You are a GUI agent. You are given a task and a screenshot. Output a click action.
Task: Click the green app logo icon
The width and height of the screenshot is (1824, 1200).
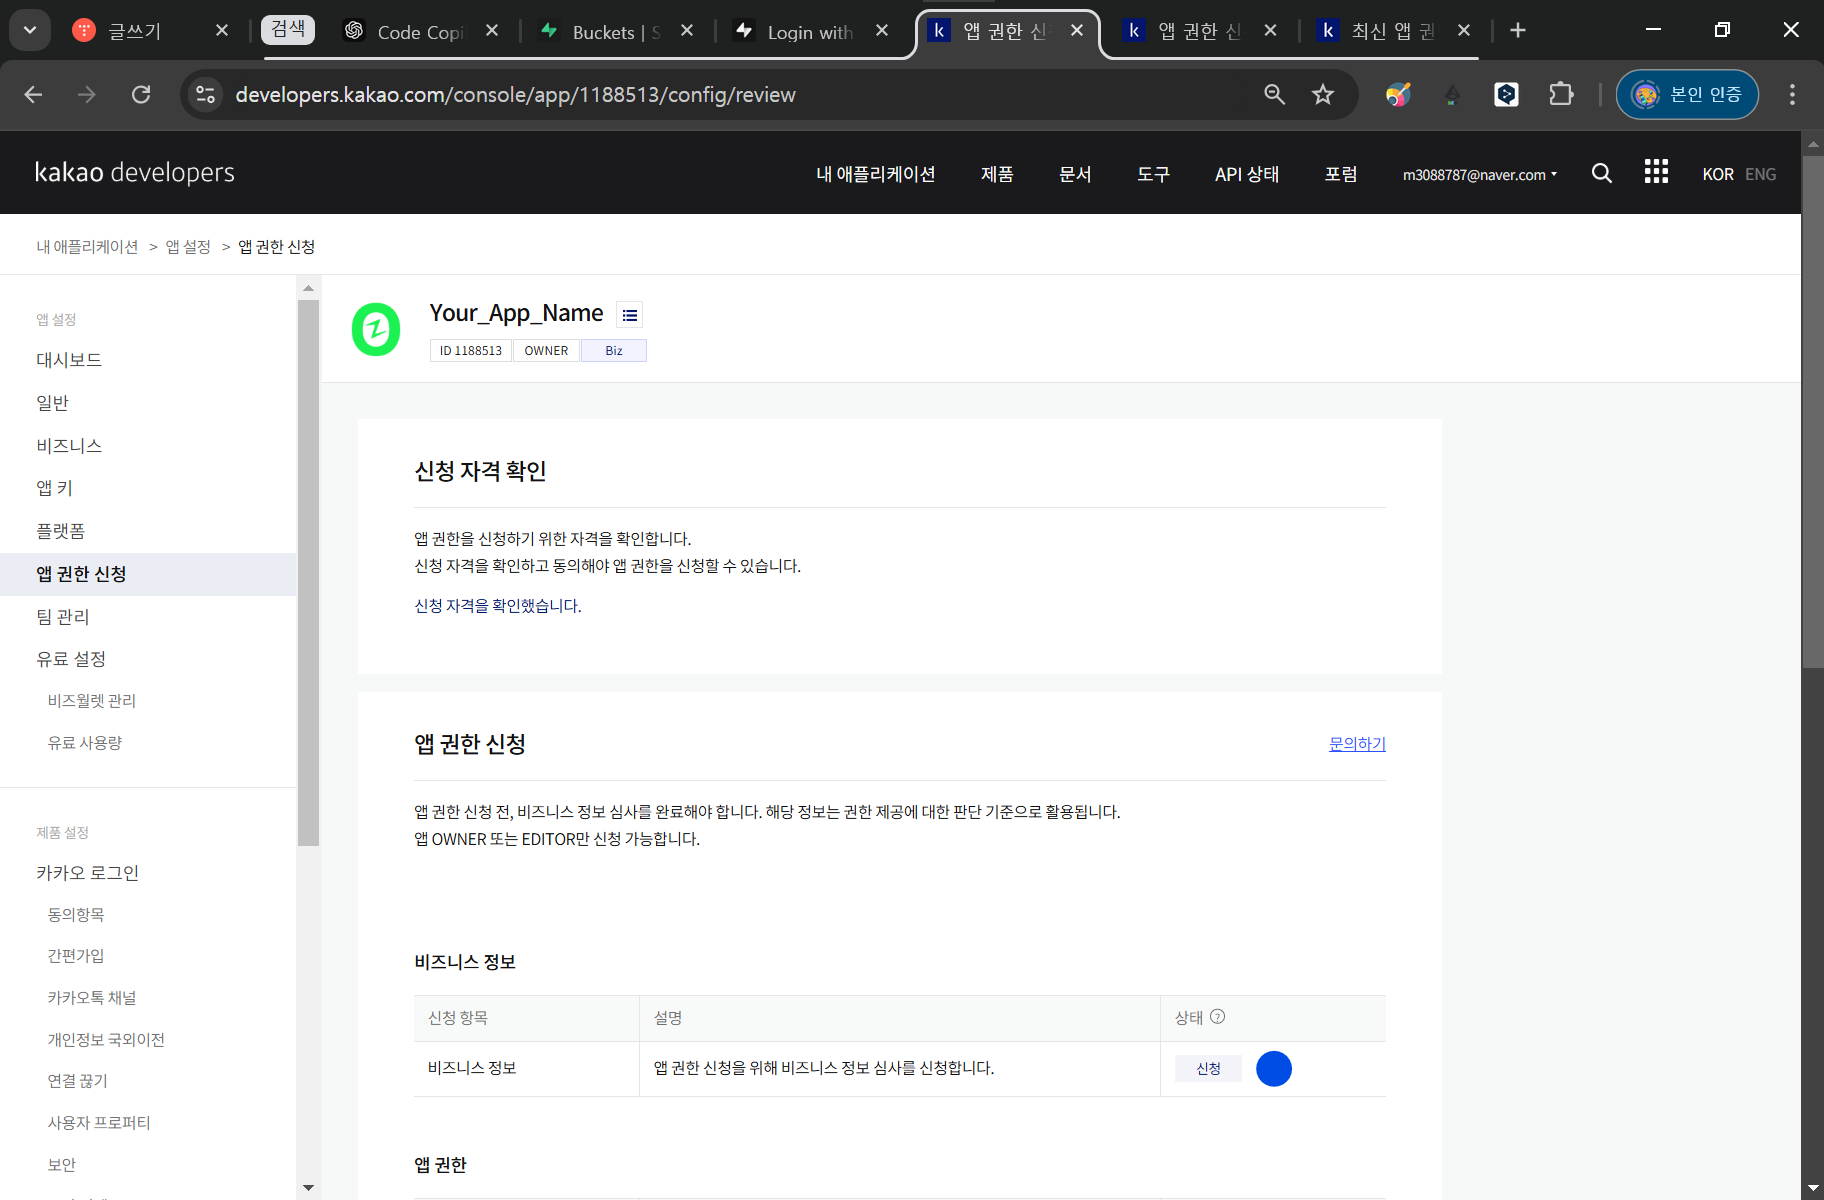pos(376,329)
